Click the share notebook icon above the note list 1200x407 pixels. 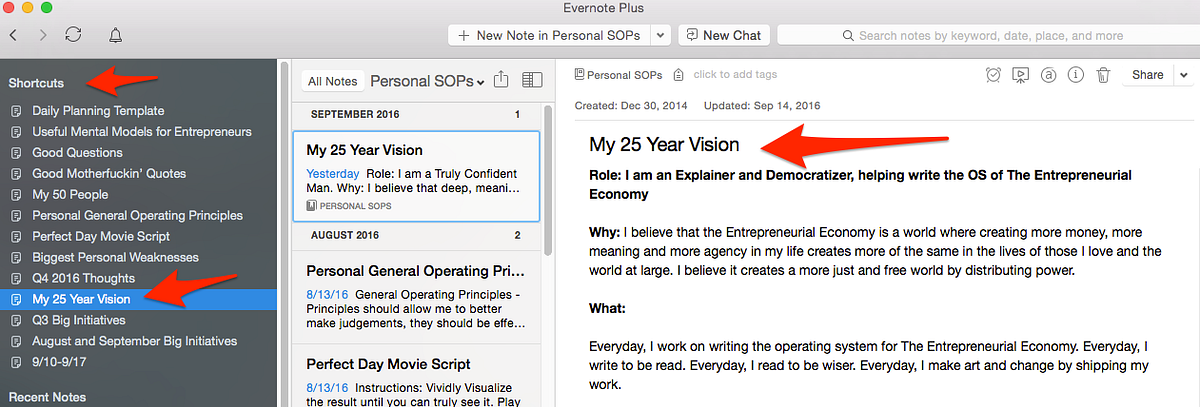[x=502, y=80]
